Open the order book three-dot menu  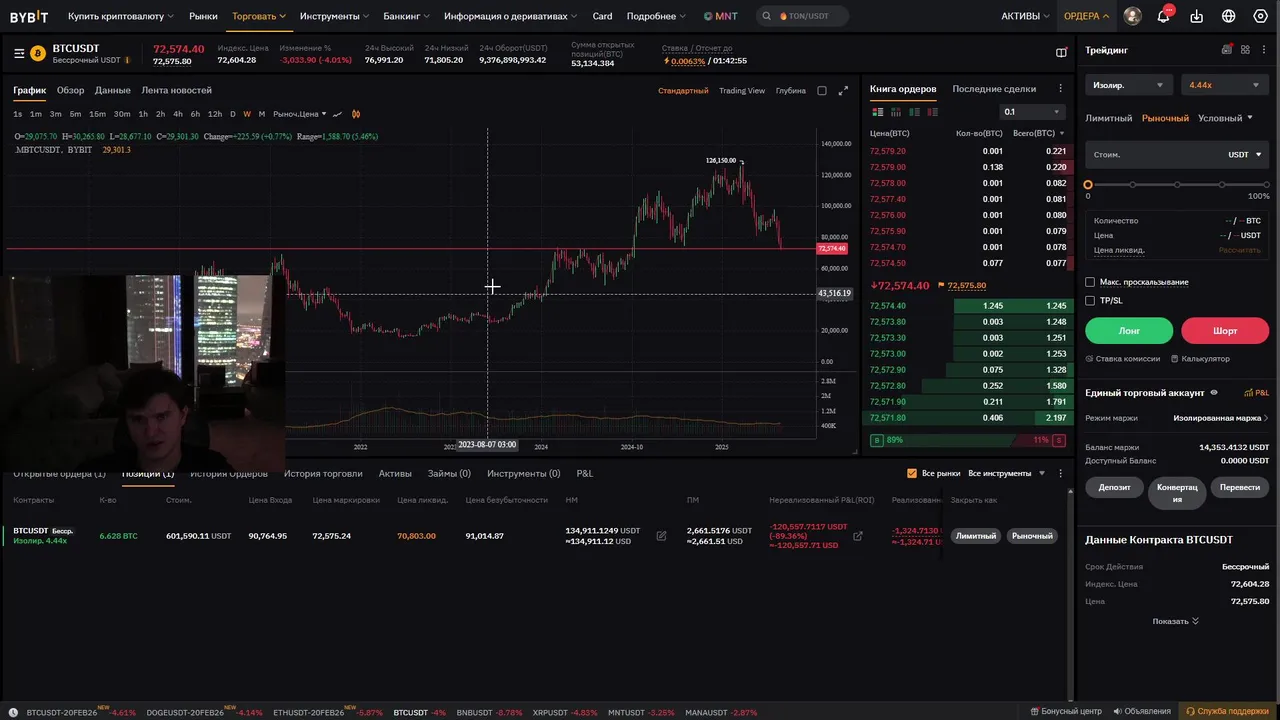point(1060,89)
